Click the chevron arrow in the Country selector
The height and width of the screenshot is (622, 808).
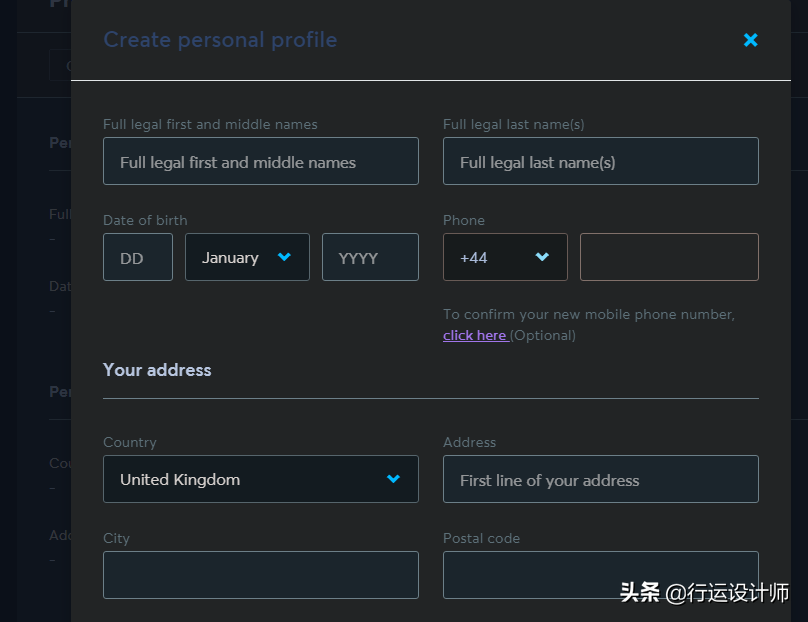coord(394,479)
